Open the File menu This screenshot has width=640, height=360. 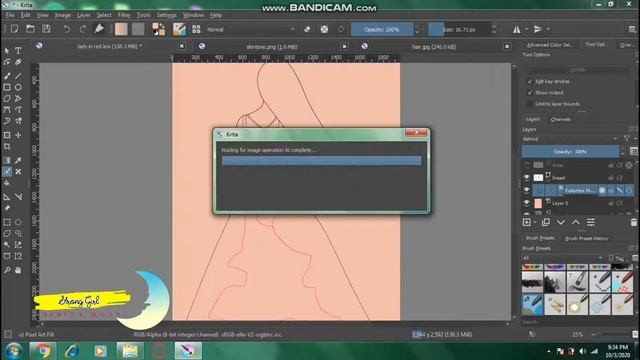[x=10, y=15]
